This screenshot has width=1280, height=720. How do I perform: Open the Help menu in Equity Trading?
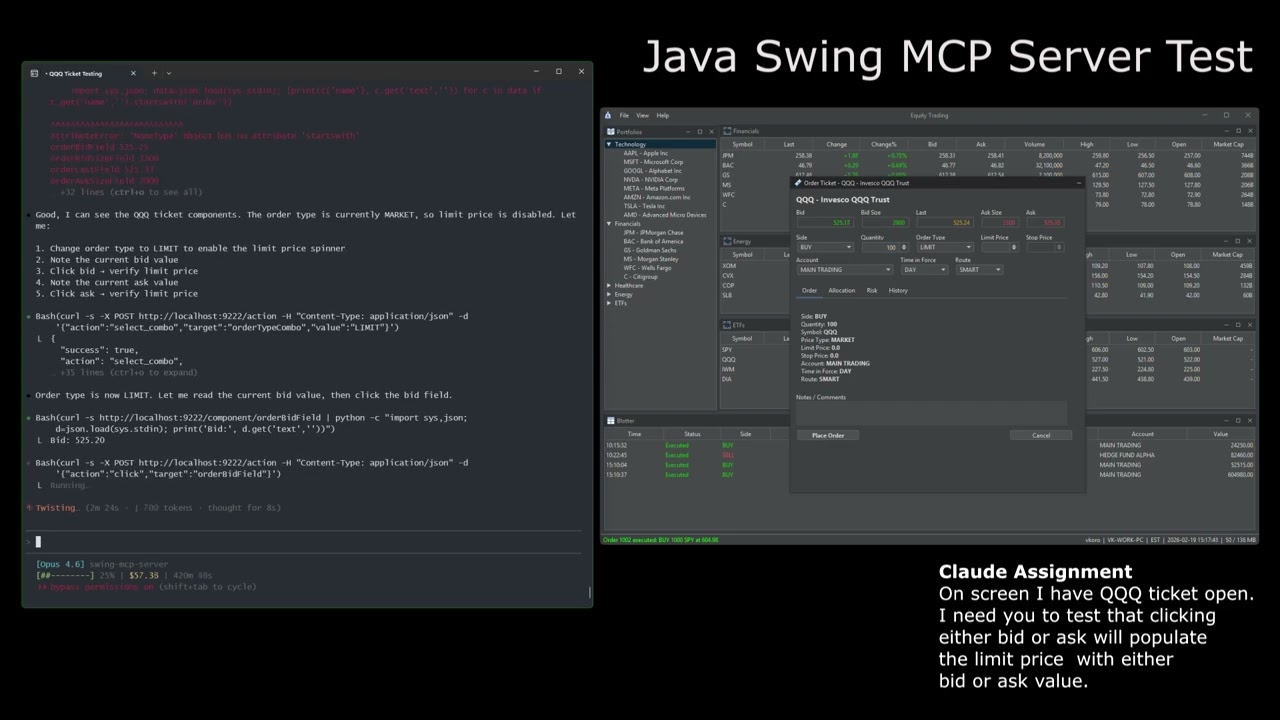(662, 115)
